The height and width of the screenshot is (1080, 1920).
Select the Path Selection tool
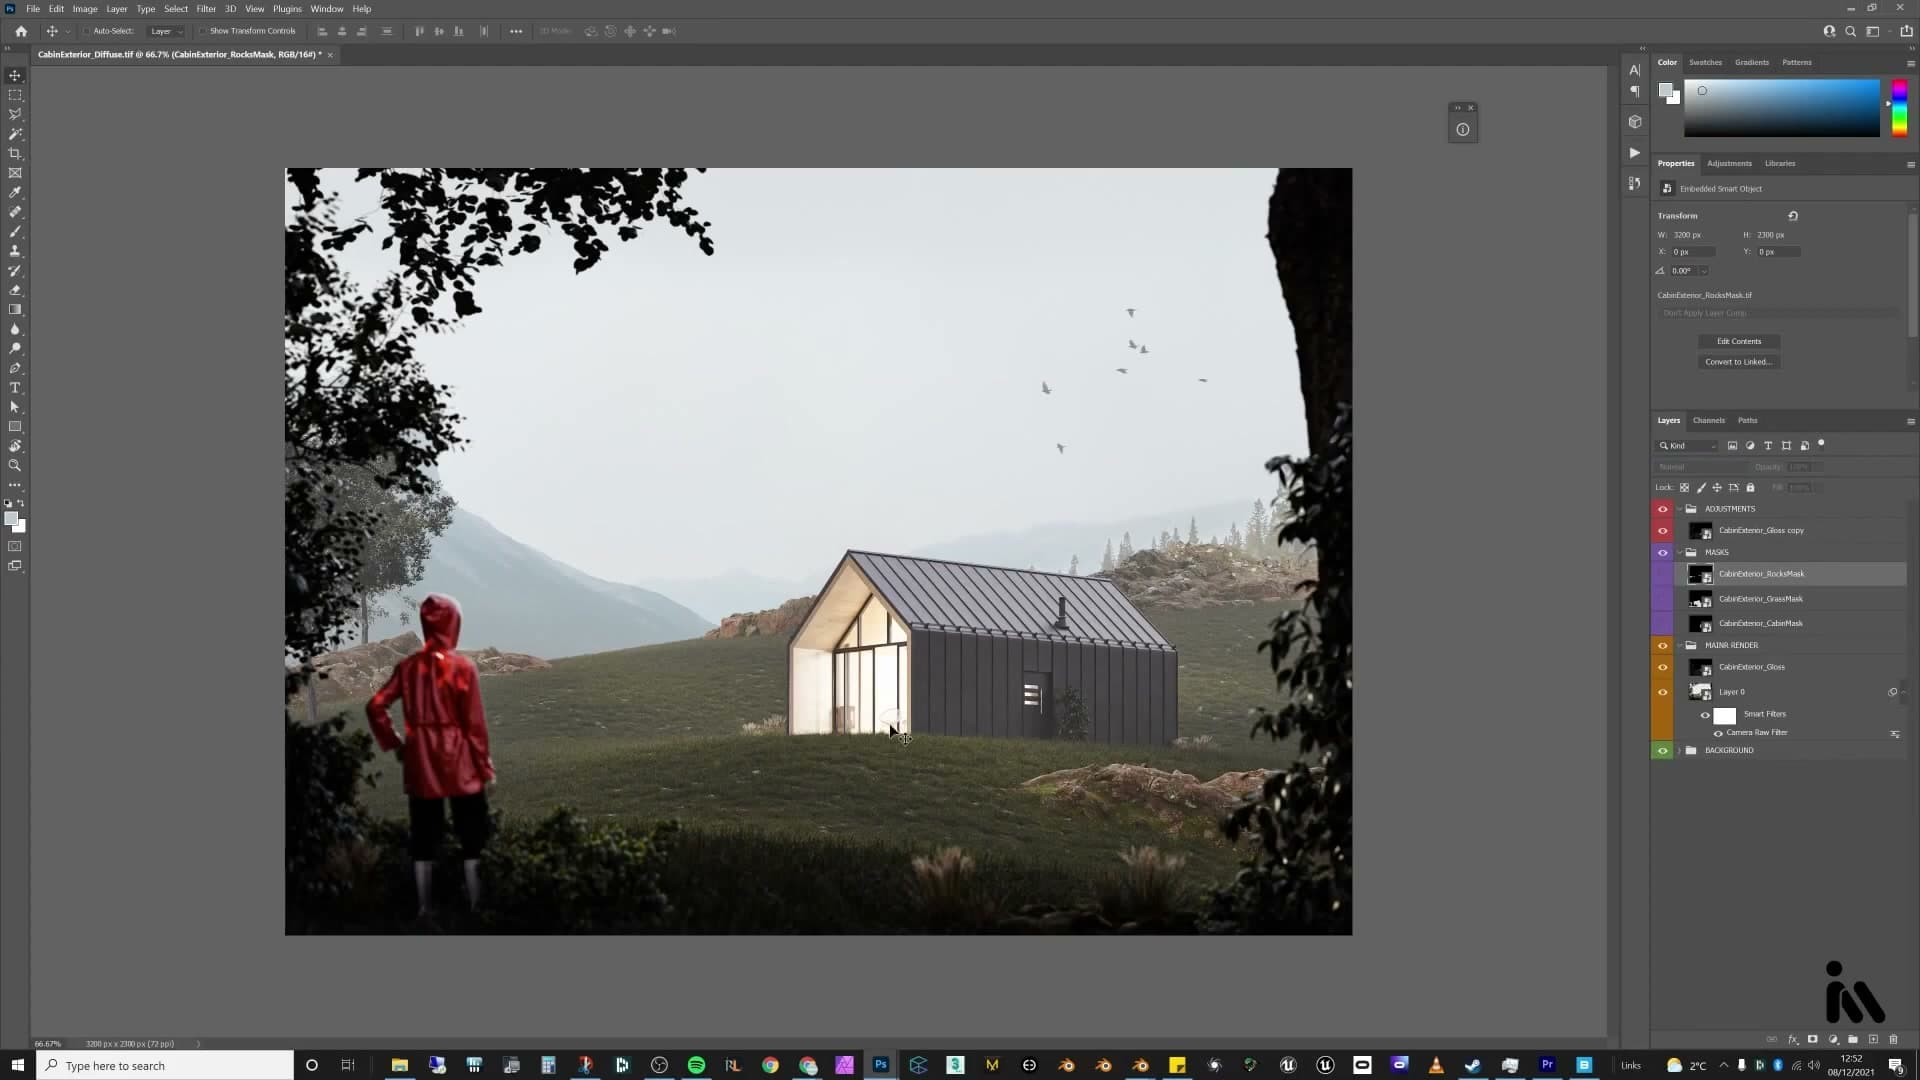[15, 407]
